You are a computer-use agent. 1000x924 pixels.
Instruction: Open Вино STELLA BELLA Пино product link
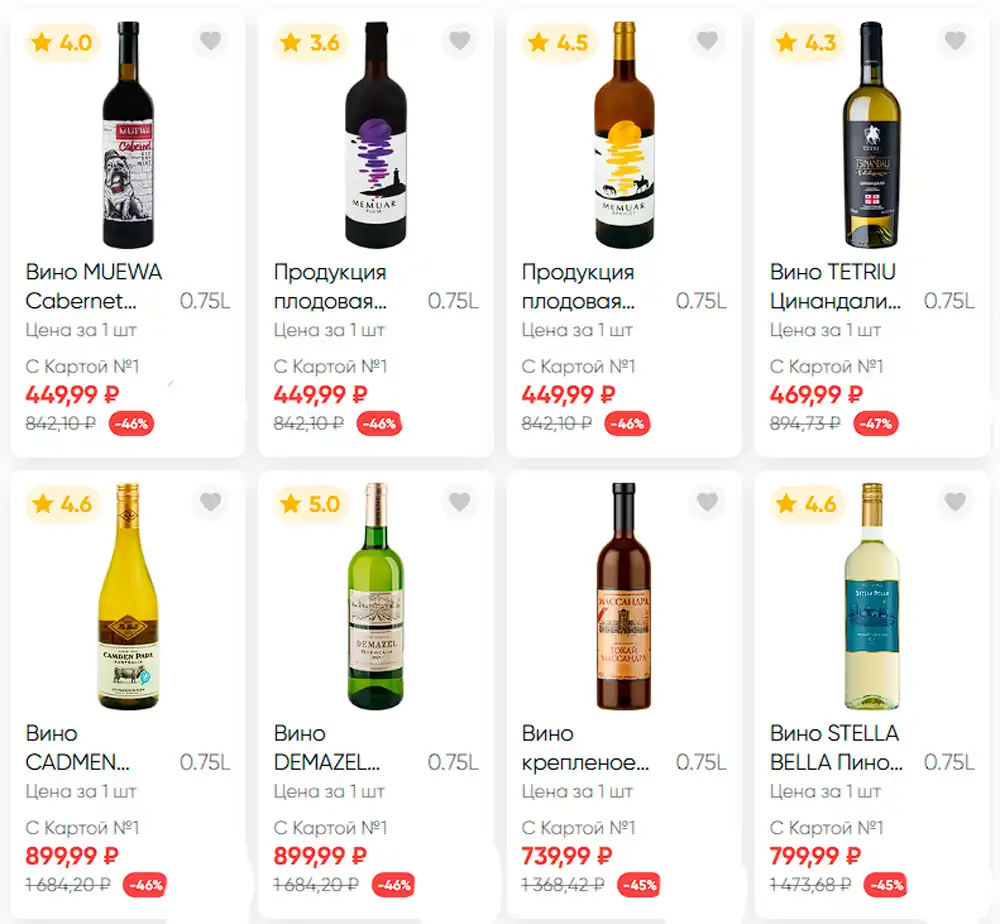[x=835, y=748]
